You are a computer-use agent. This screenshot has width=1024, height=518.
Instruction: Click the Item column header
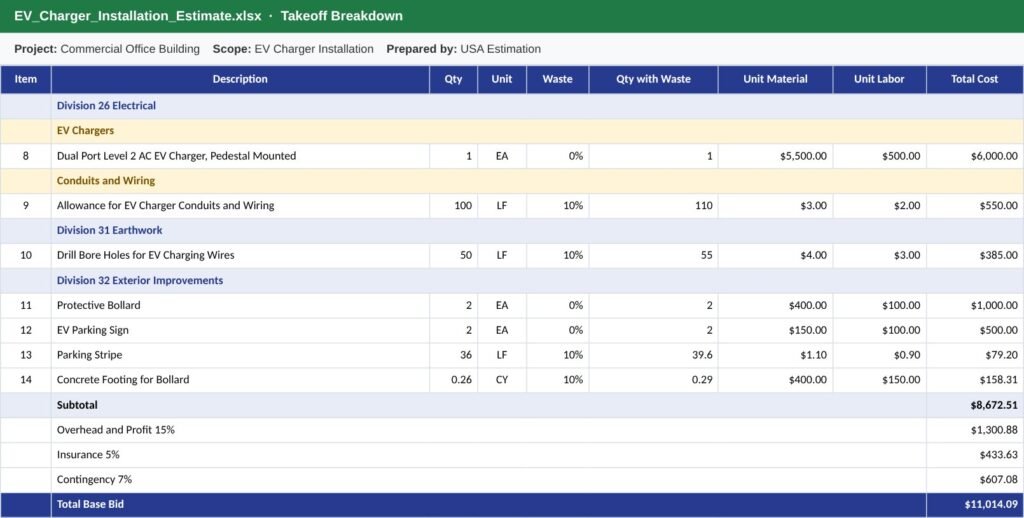click(x=25, y=79)
